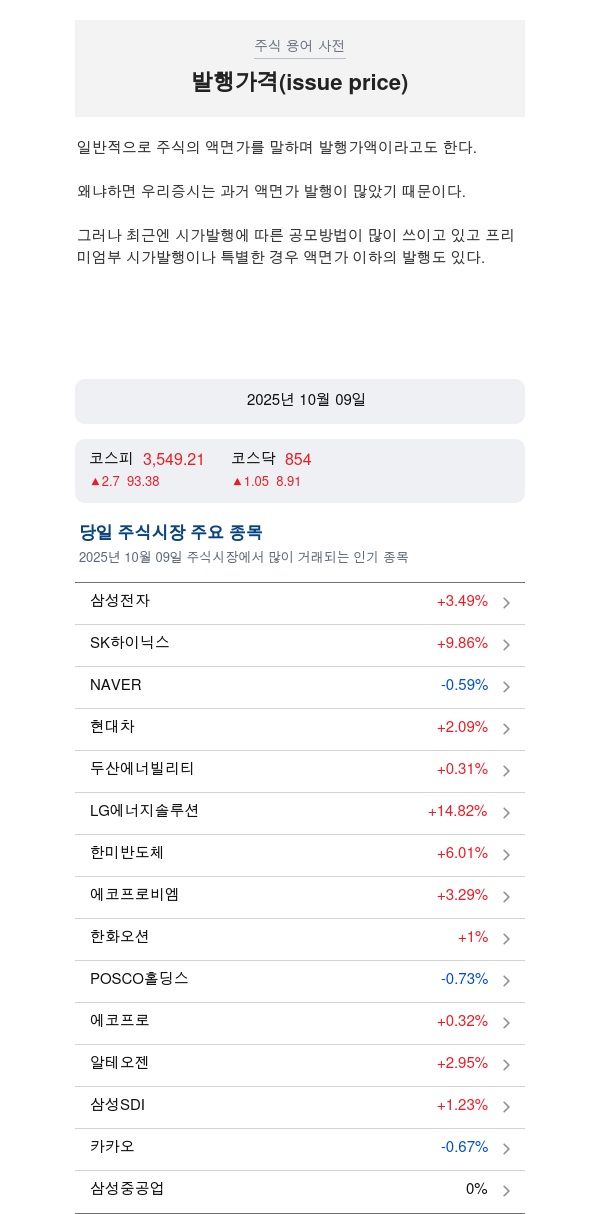
Task: Select the 2025년 10월 09일 date bar
Action: click(x=300, y=401)
